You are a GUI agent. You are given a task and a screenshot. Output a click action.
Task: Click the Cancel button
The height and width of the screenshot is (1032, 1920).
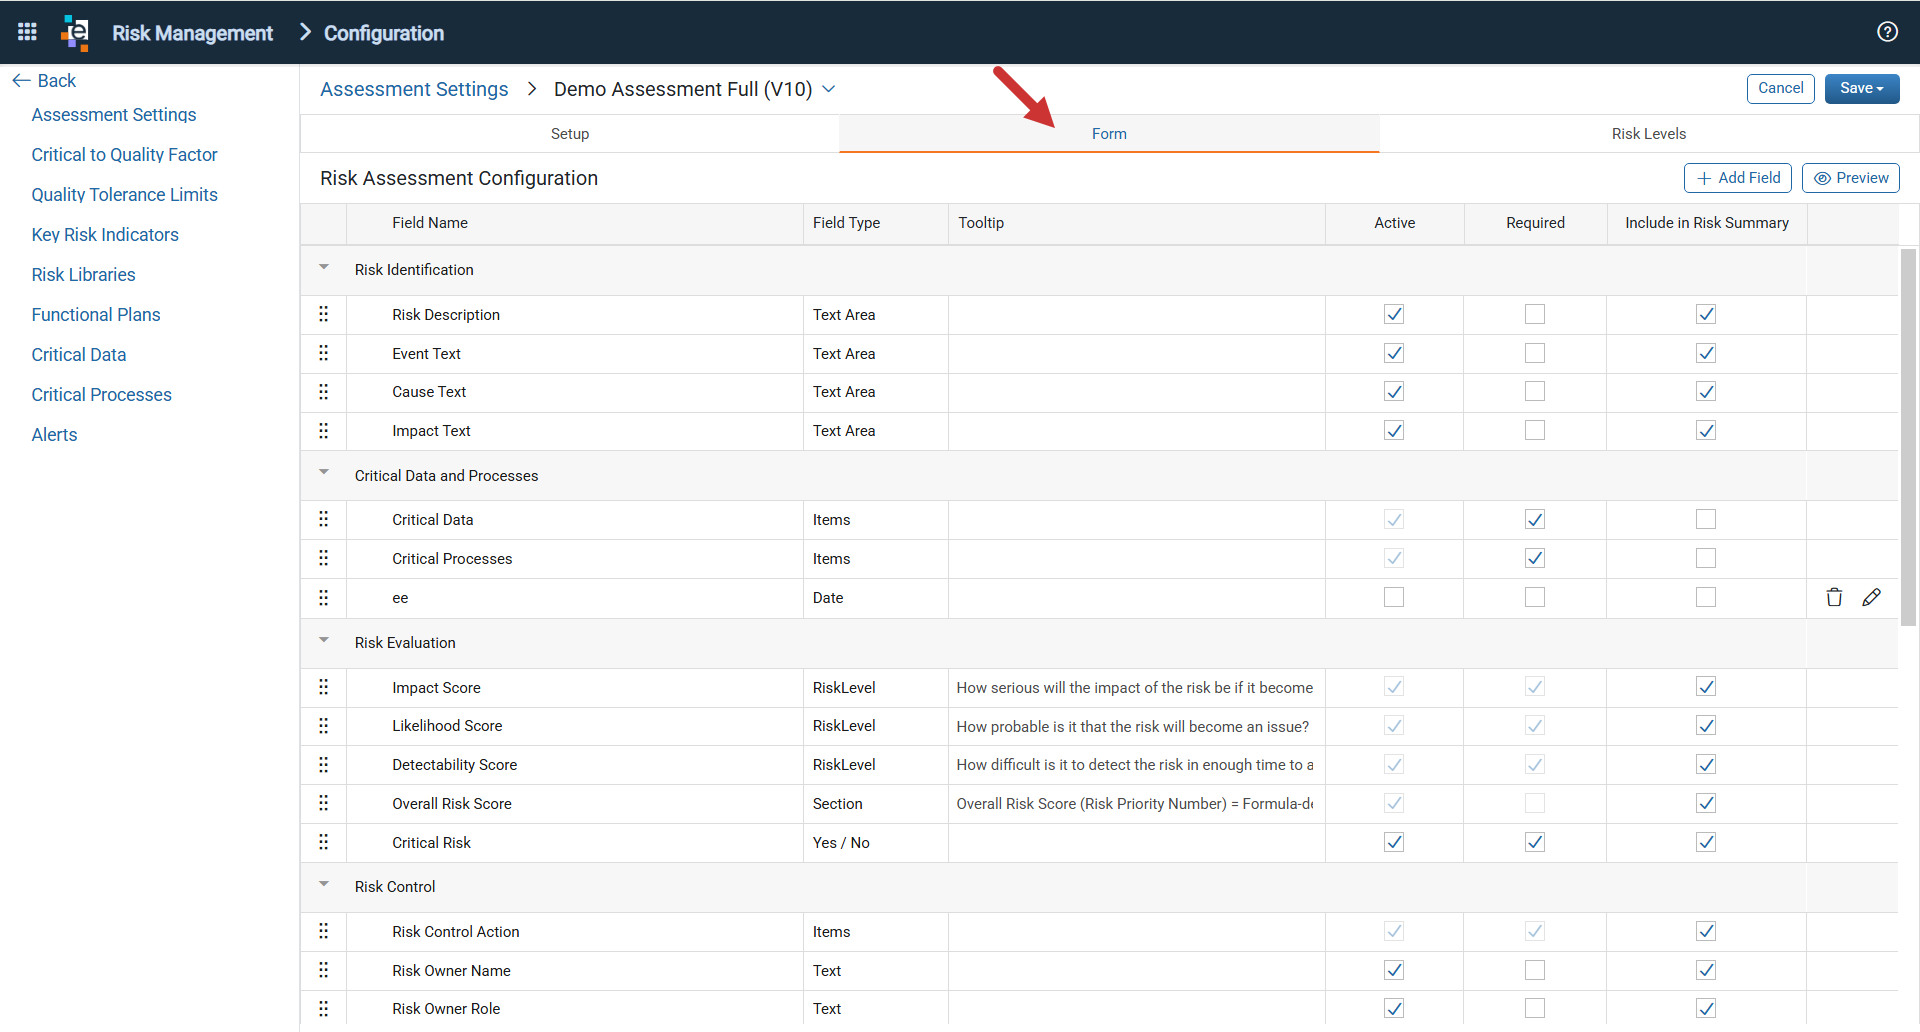[1780, 88]
